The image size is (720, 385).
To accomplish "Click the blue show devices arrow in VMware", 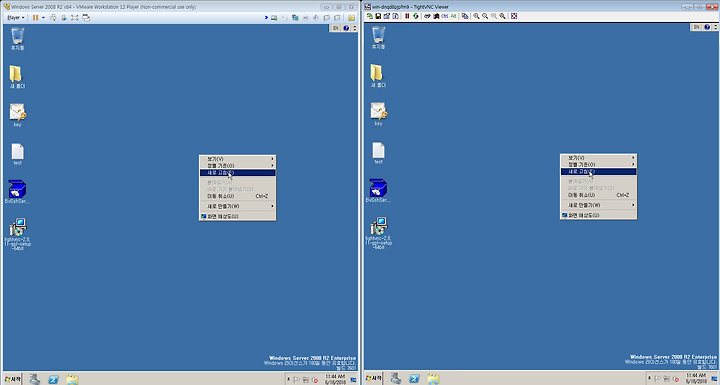I will tap(266, 17).
